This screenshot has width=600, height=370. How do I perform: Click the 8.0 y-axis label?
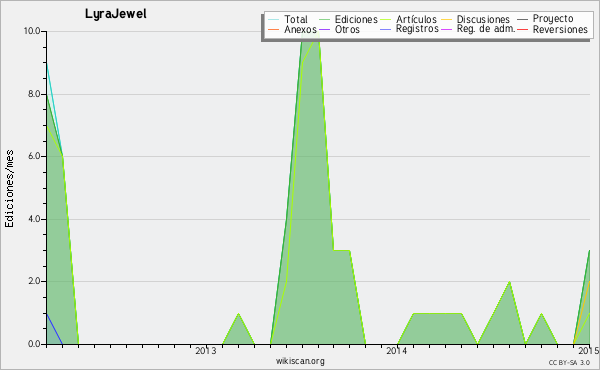[x=34, y=94]
